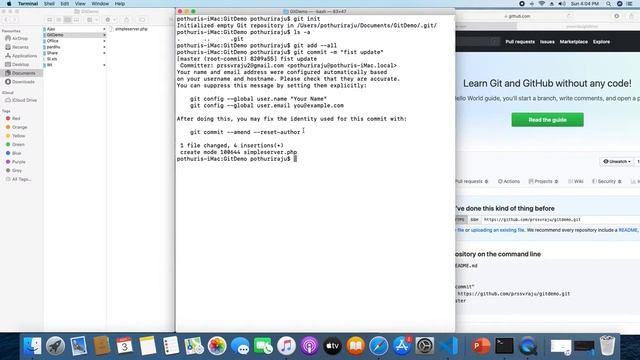The width and height of the screenshot is (640, 360).
Task: Open Pull requests link in GitHub header
Action: (520, 42)
